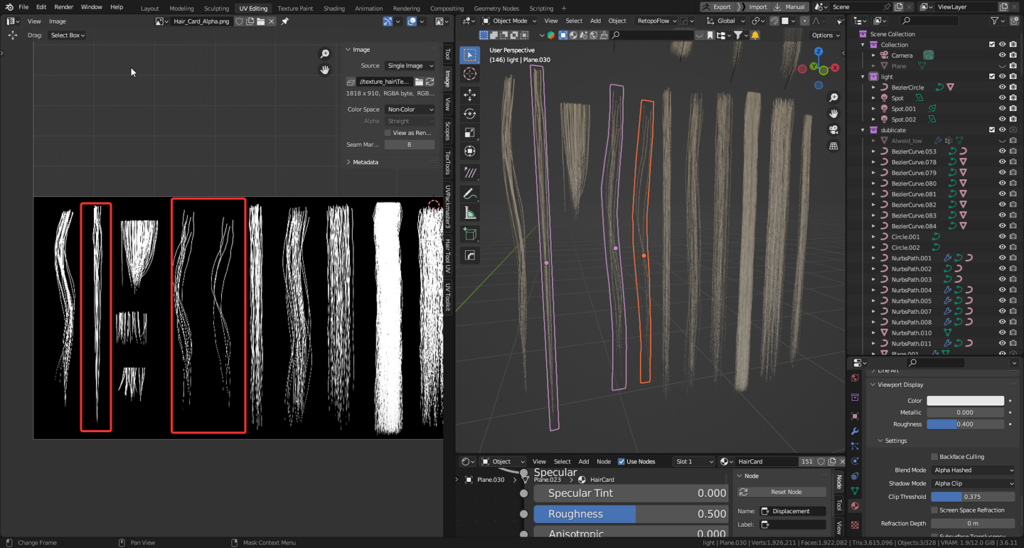Hide the Camera object in outliner
Screen dimensions: 1024x548
[x=1002, y=55]
